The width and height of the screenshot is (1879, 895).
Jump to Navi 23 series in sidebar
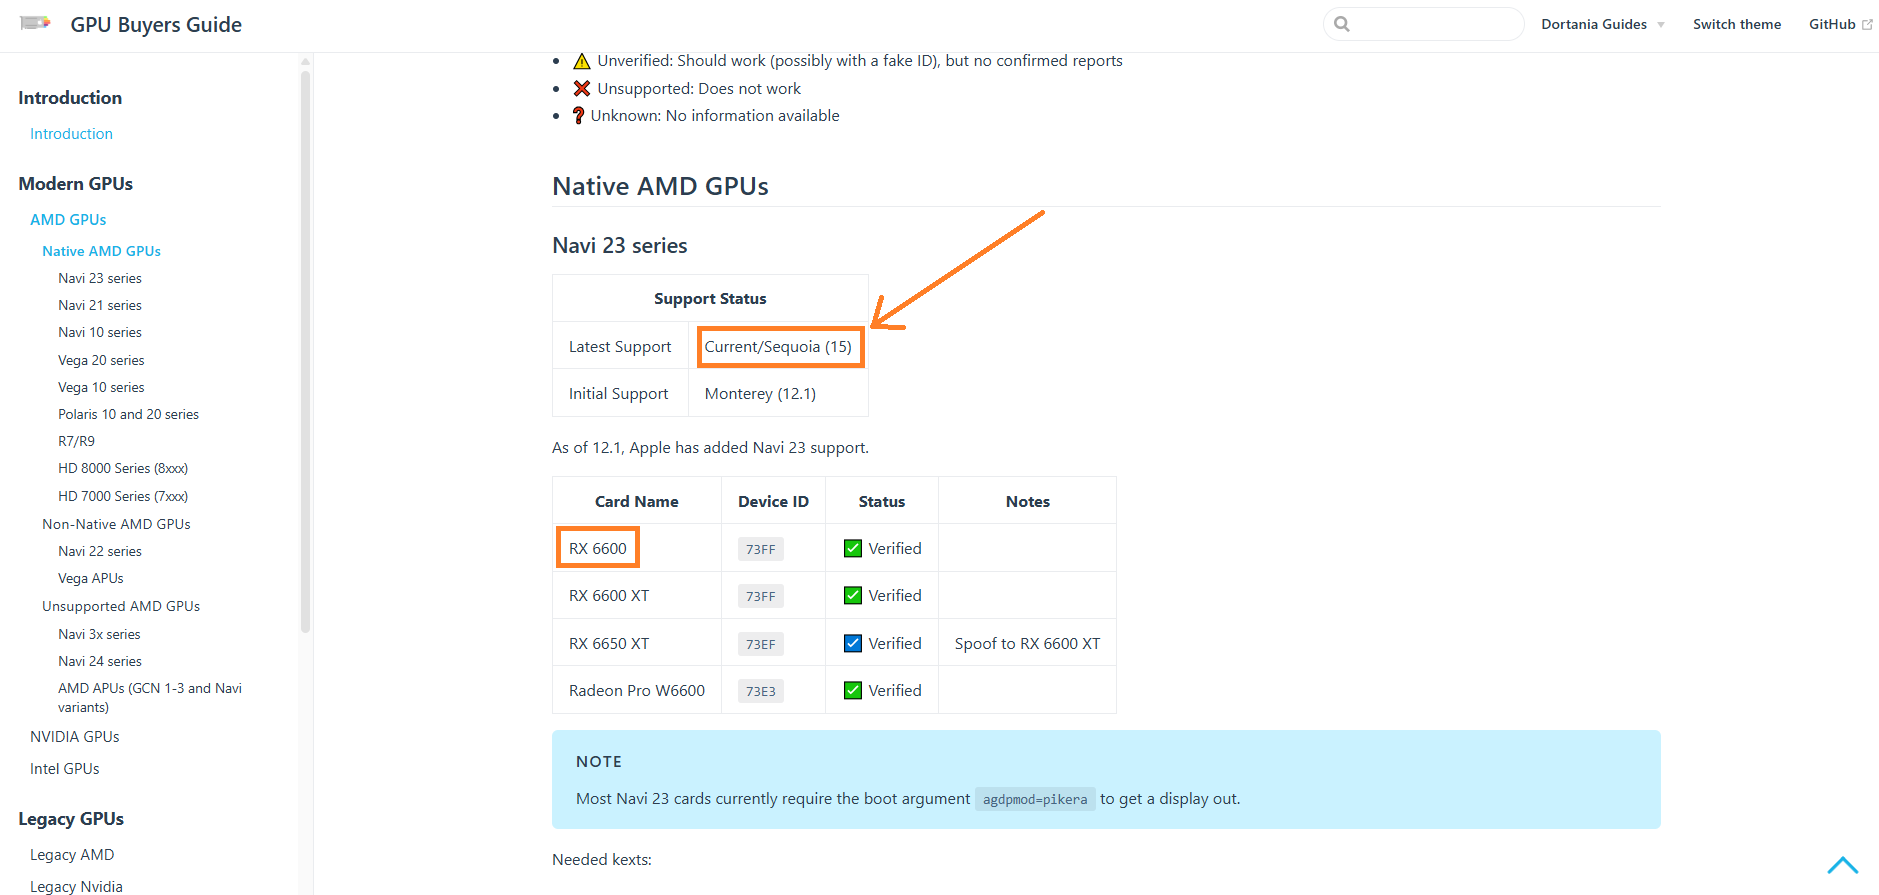pyautogui.click(x=100, y=278)
